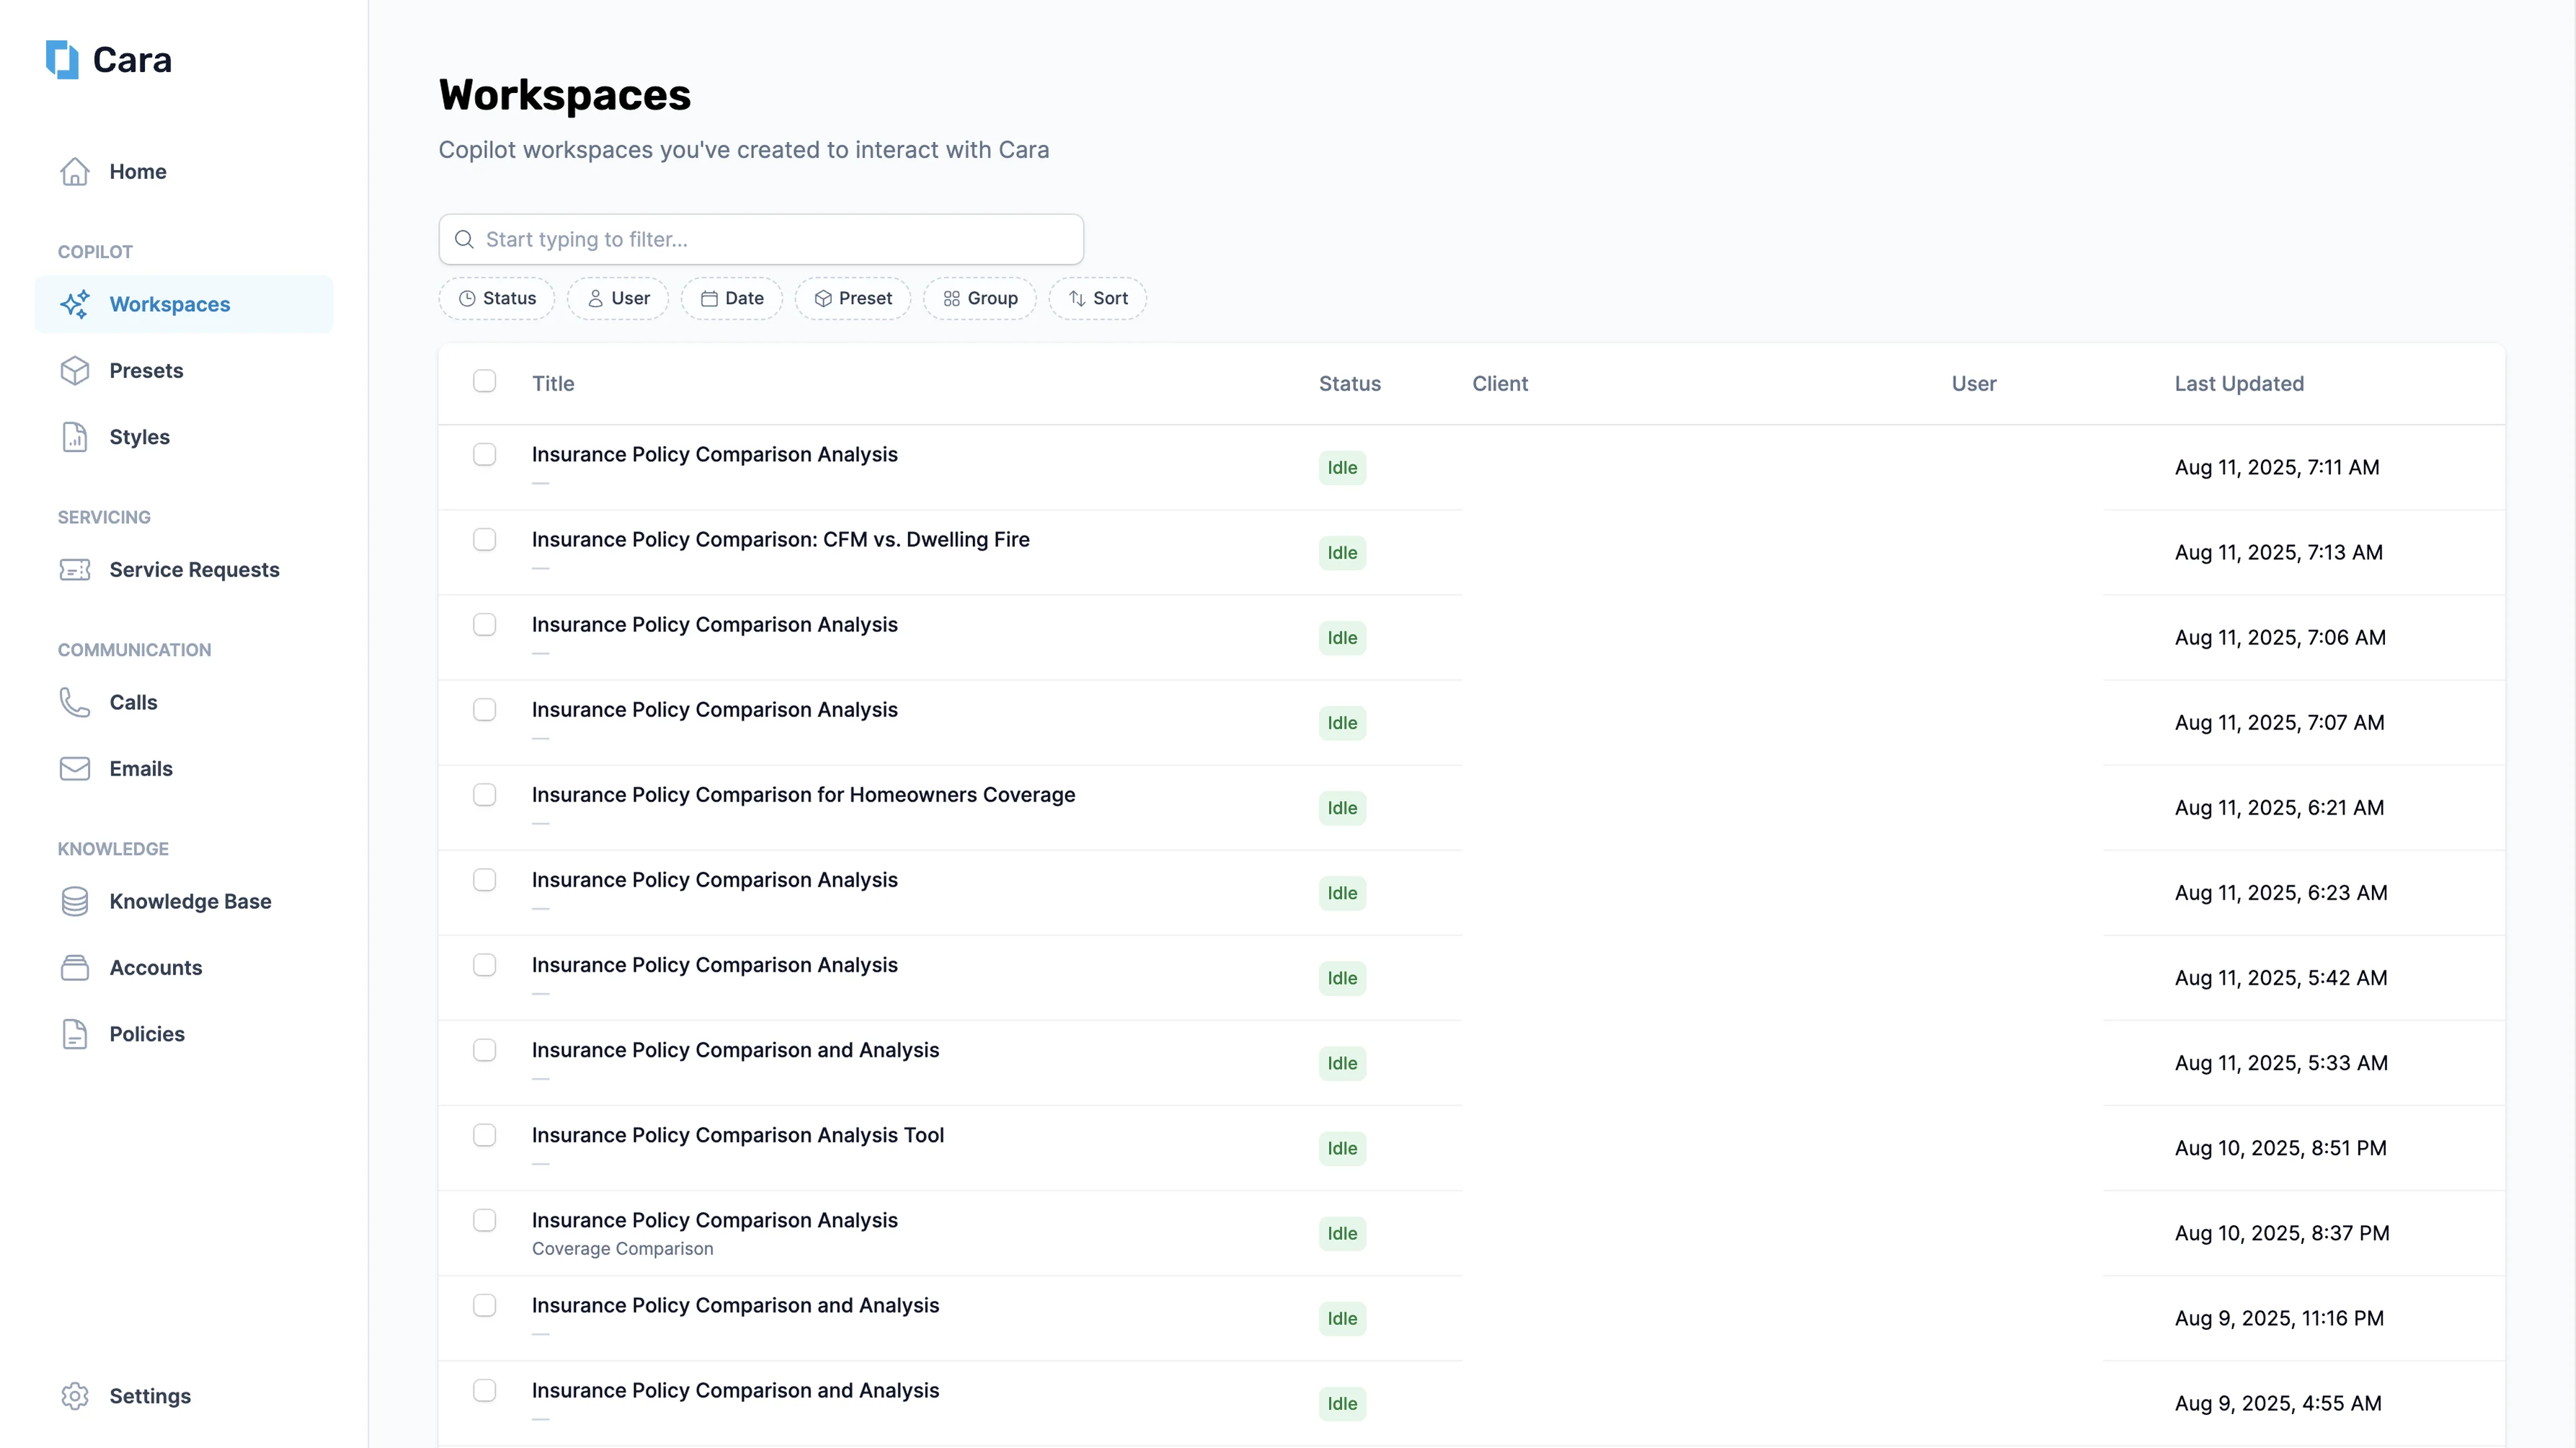Click the Status column header

[x=1349, y=383]
